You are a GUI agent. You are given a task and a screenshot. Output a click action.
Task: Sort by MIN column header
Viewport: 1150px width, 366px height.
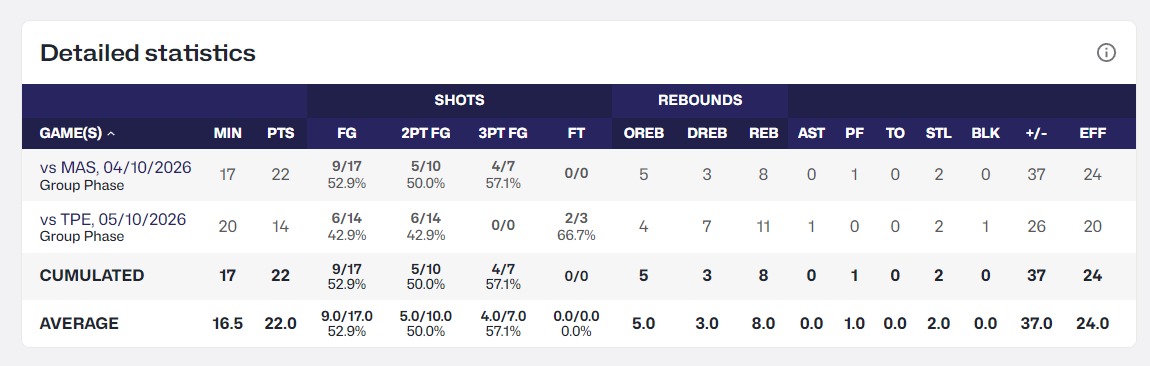point(227,133)
